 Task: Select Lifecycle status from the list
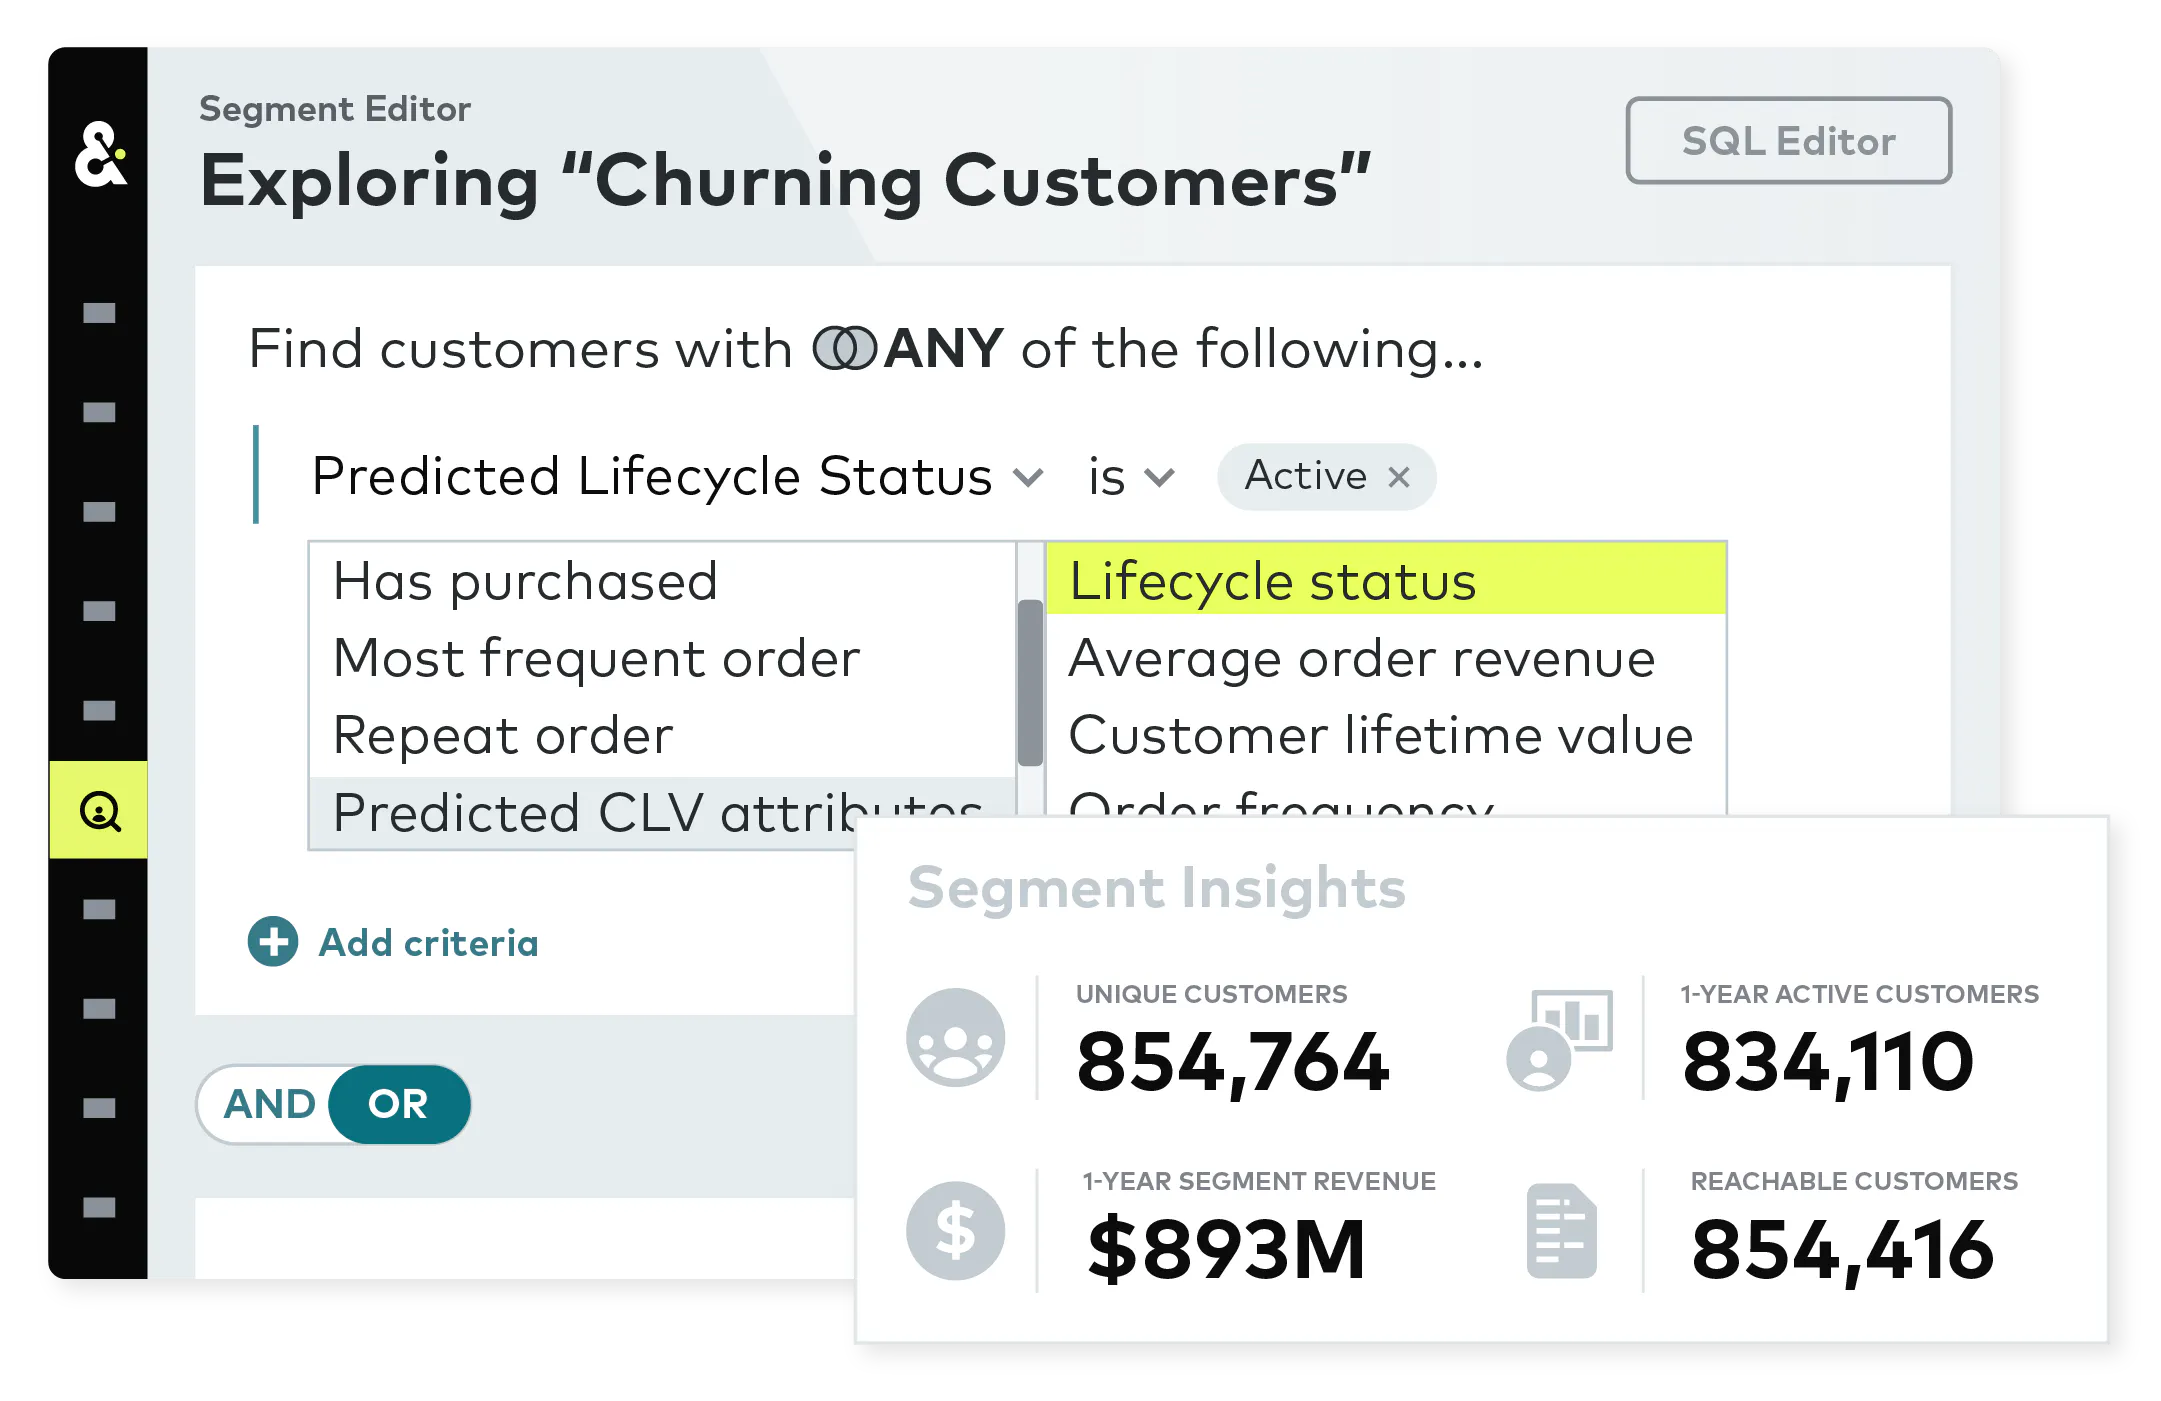point(1386,580)
